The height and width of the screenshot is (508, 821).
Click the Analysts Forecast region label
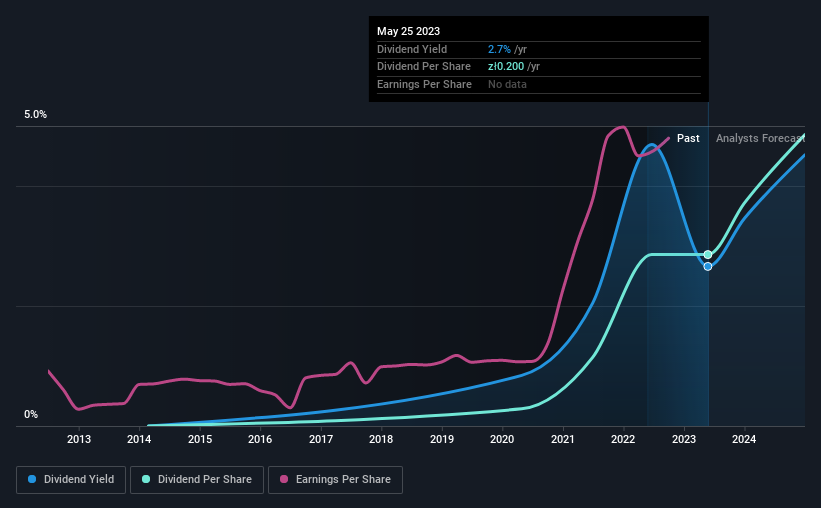point(760,138)
